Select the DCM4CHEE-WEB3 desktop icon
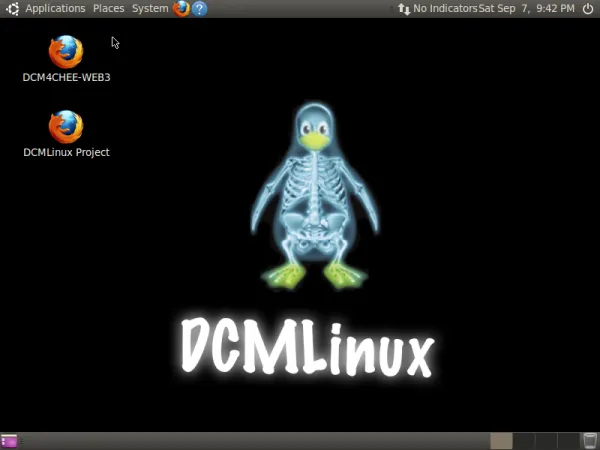This screenshot has height=450, width=600. pos(66,52)
